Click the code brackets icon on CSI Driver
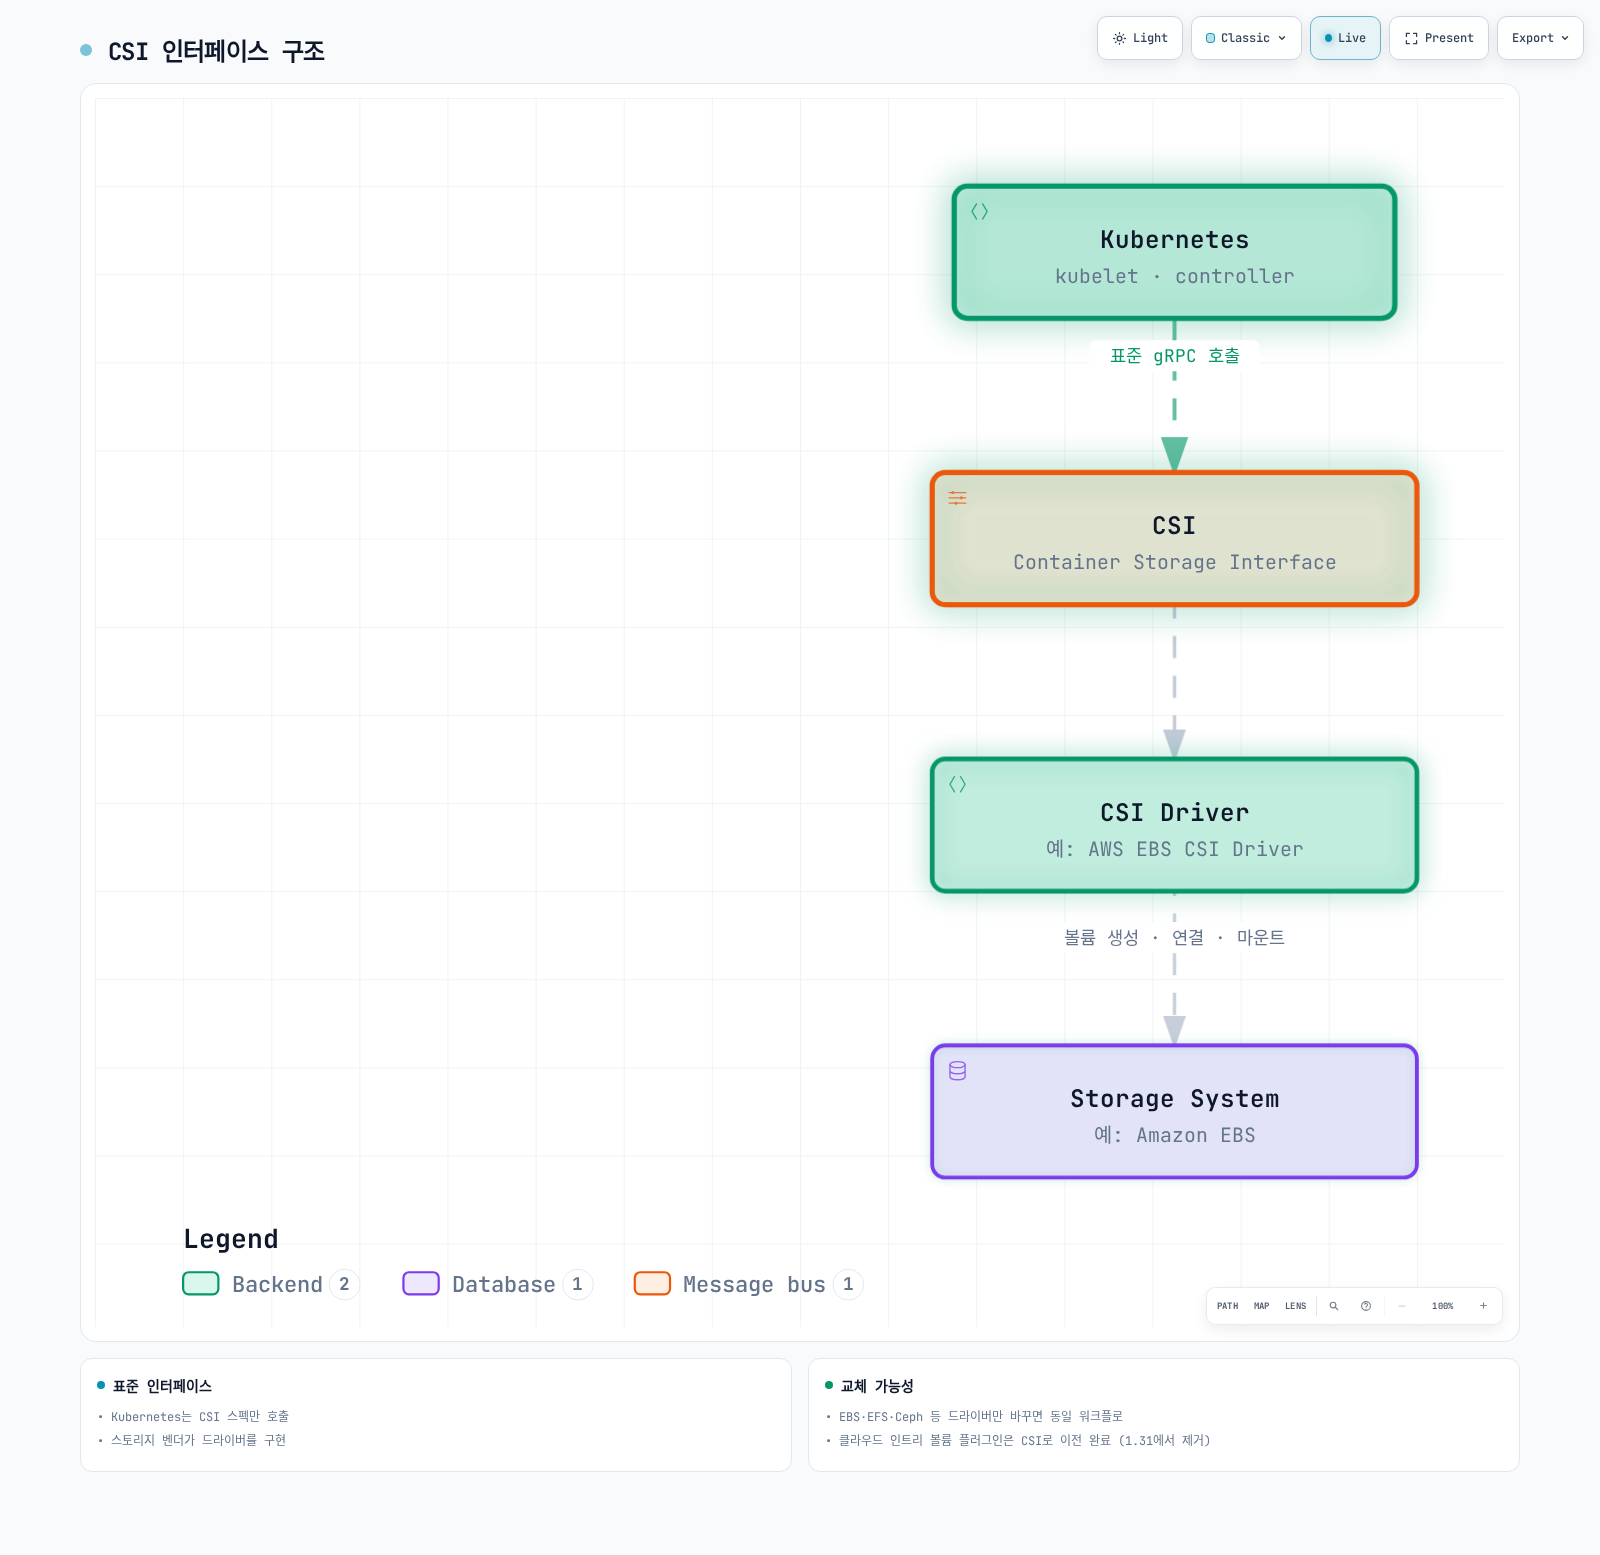 957,784
